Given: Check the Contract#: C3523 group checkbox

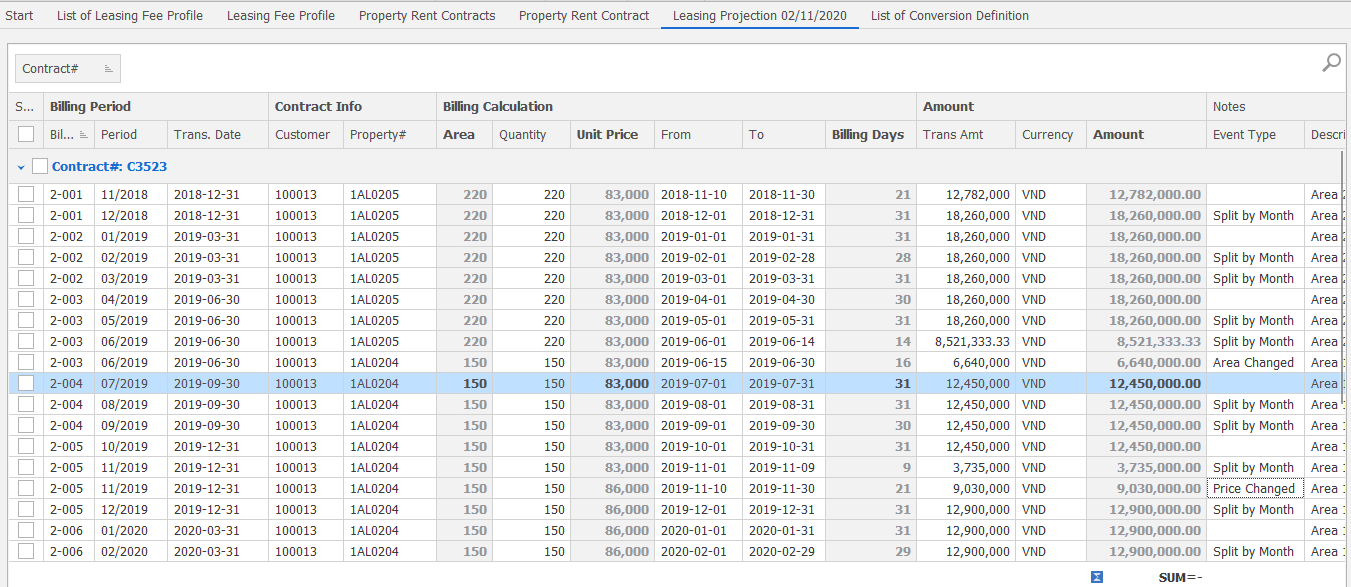Looking at the screenshot, I should tap(40, 166).
